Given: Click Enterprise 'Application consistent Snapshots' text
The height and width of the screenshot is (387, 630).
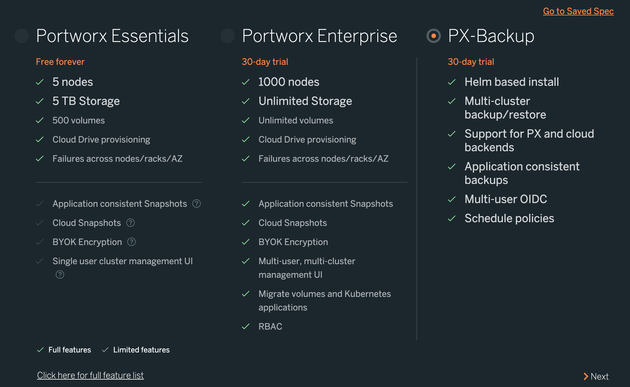Looking at the screenshot, I should pos(326,204).
